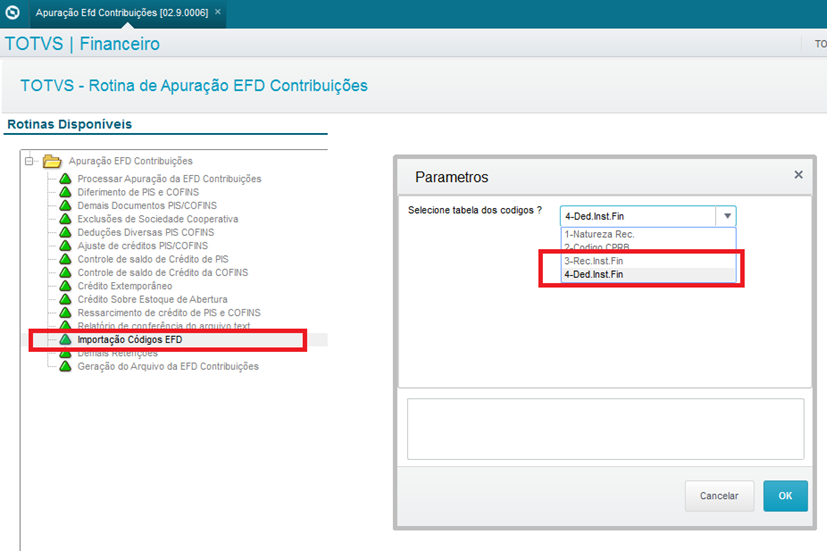
Task: Click green icon beside Processar Apuração da EFD
Action: [65, 178]
